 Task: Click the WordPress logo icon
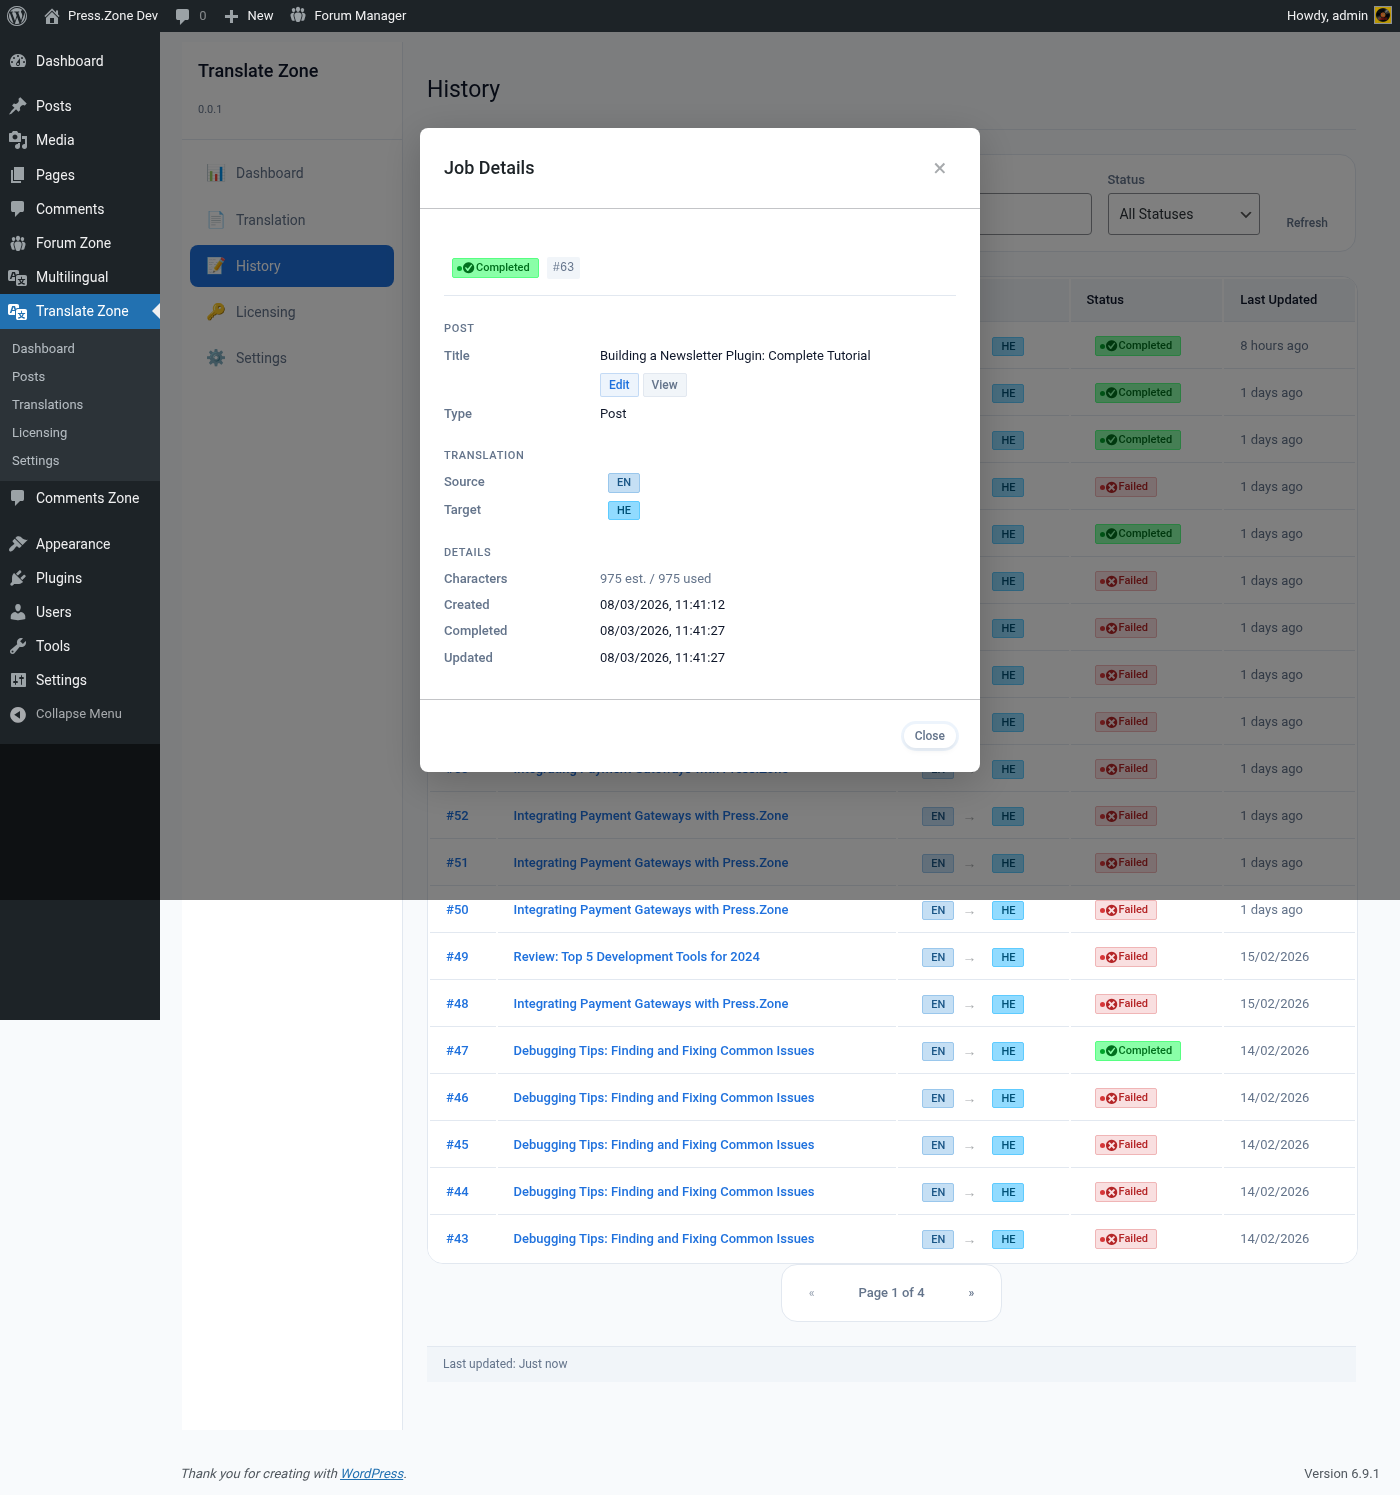(17, 16)
